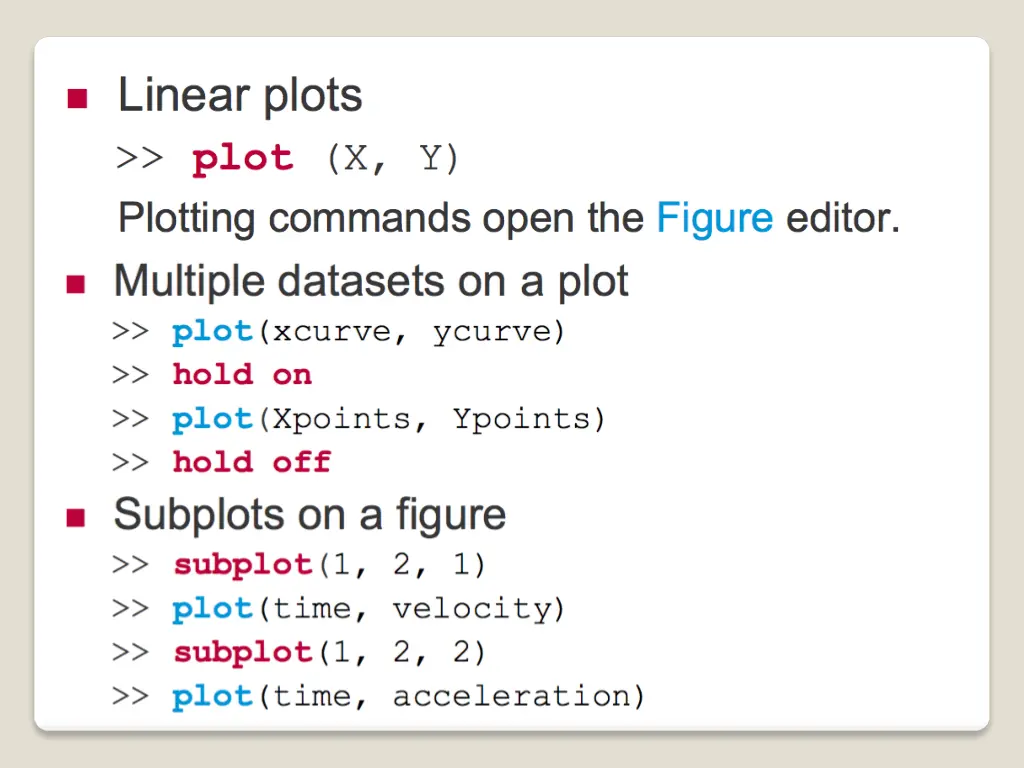Click the red bullet beside Subplots on a figure

pos(76,517)
